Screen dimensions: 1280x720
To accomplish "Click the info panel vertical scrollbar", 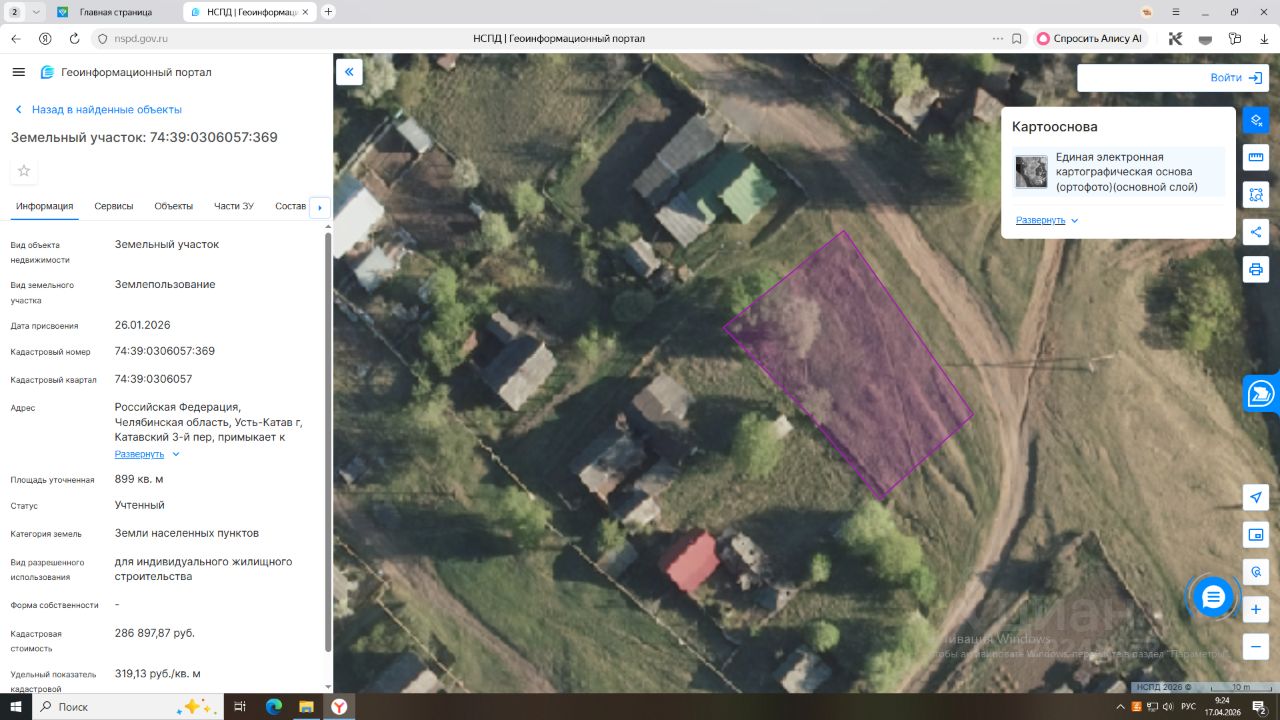I will [x=328, y=440].
